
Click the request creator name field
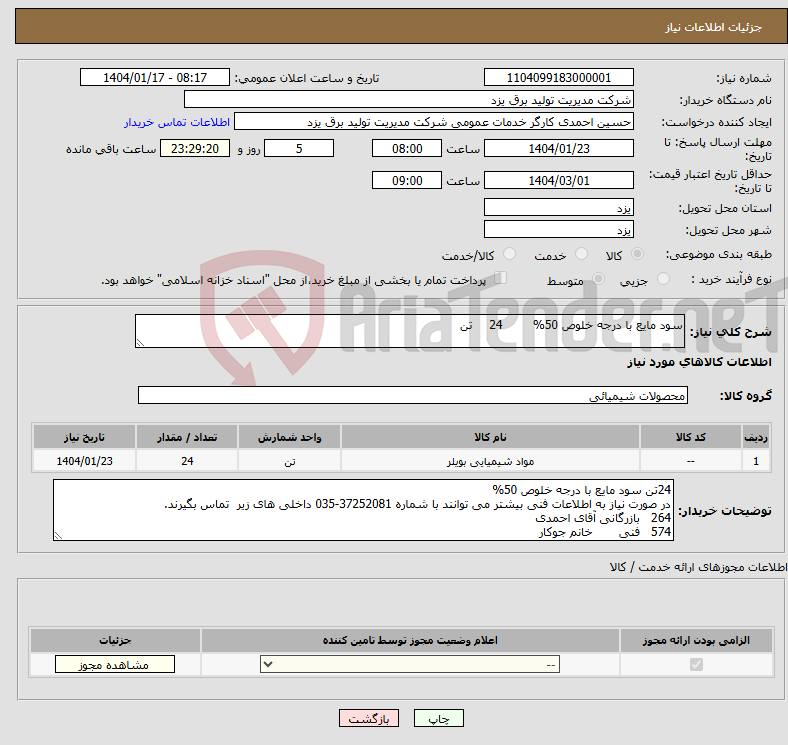click(434, 122)
